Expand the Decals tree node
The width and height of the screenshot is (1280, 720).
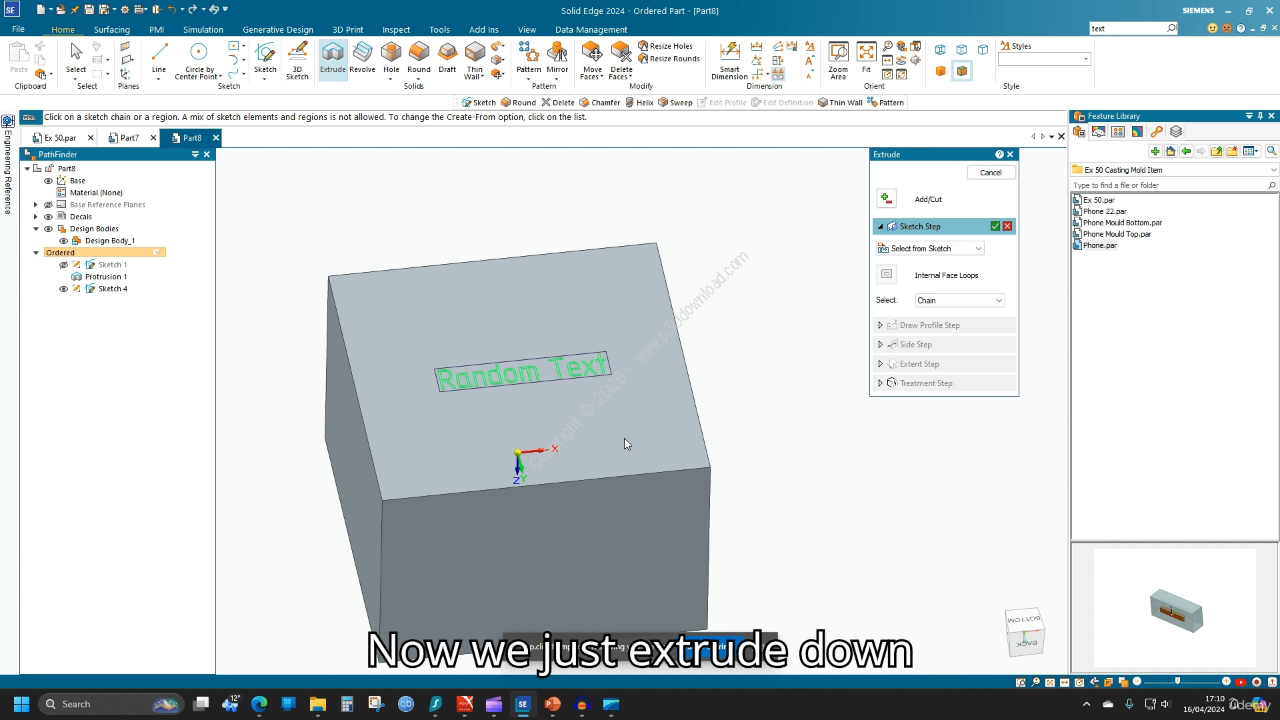point(36,217)
